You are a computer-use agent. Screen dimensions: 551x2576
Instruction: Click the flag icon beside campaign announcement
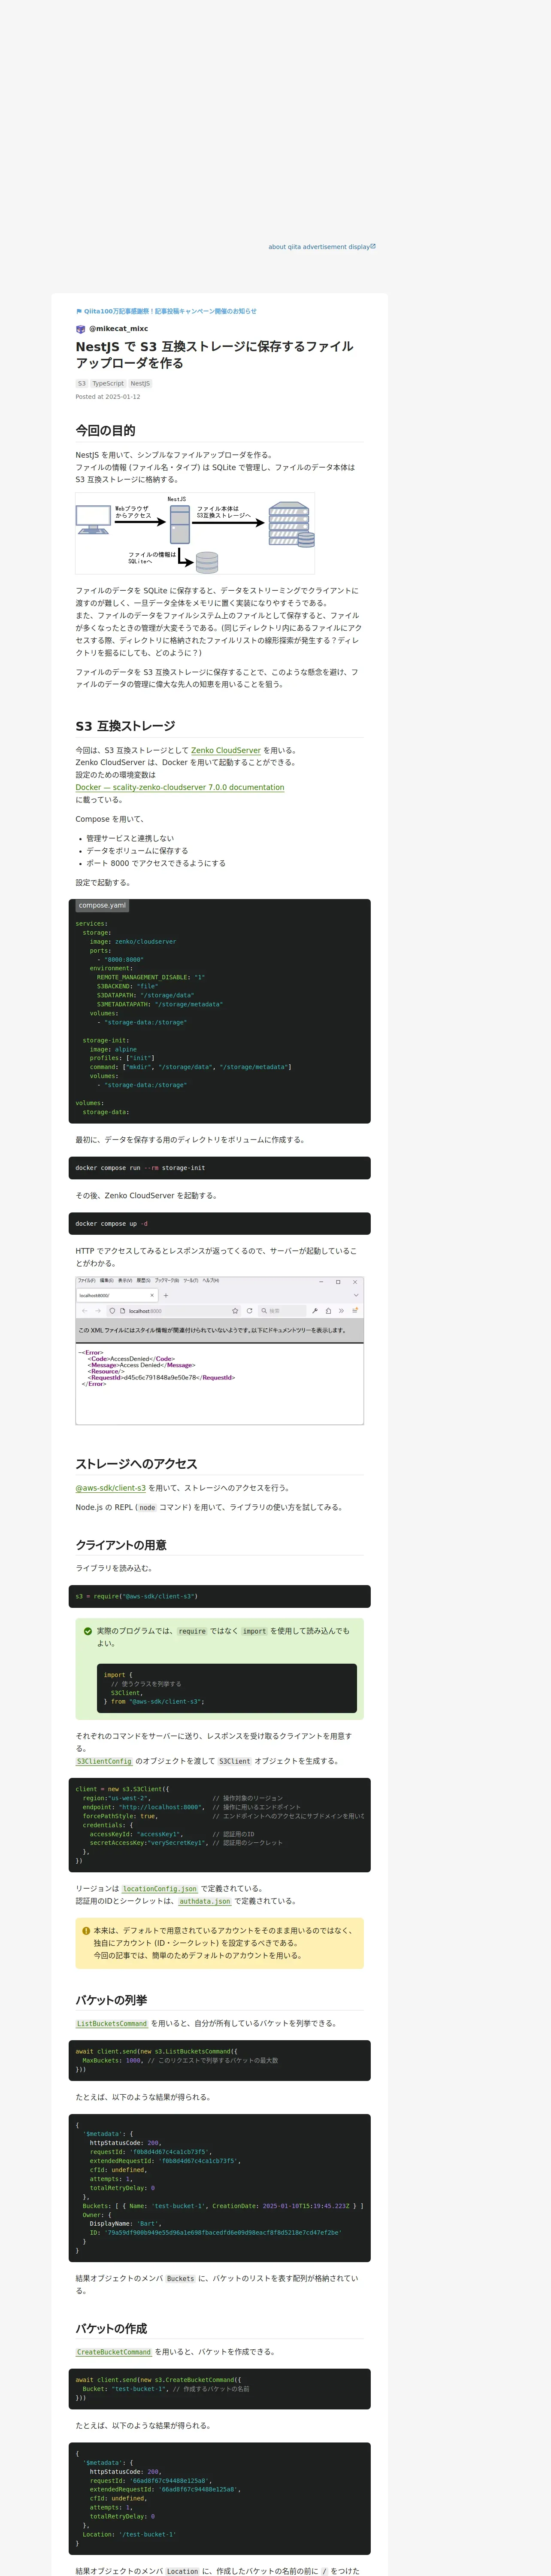tap(79, 311)
